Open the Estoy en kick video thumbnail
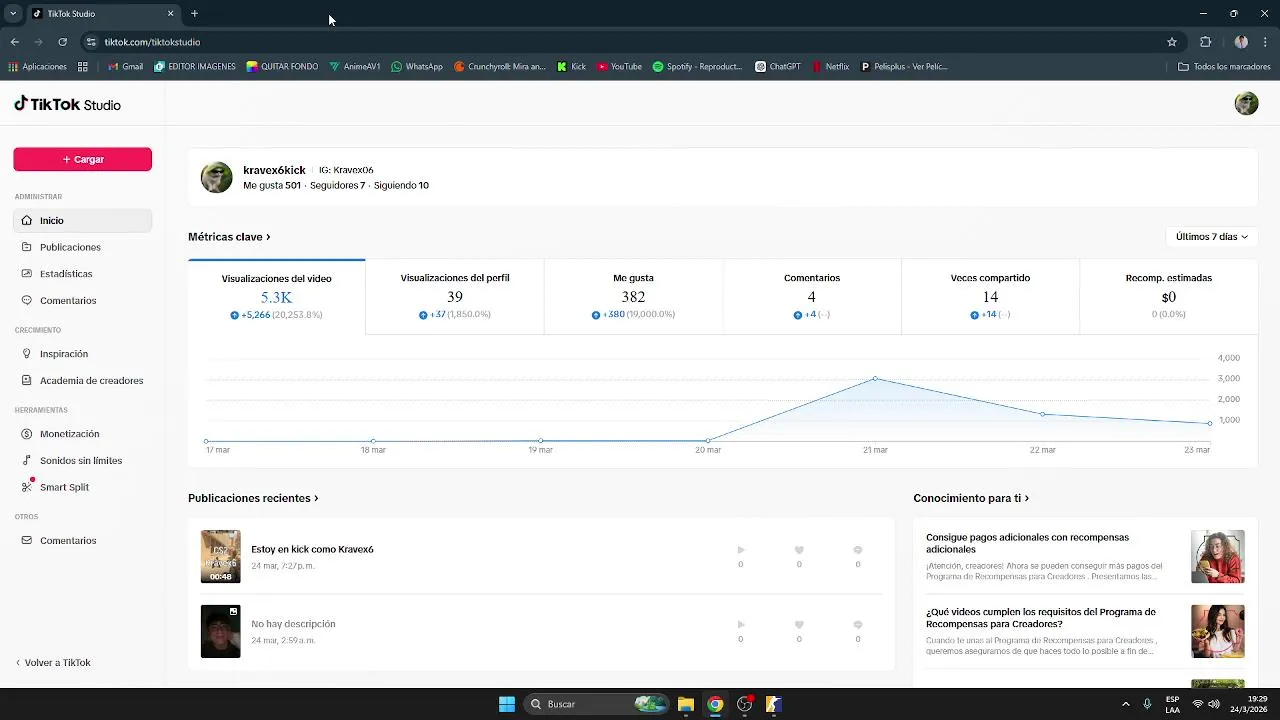The height and width of the screenshot is (720, 1280). (220, 556)
